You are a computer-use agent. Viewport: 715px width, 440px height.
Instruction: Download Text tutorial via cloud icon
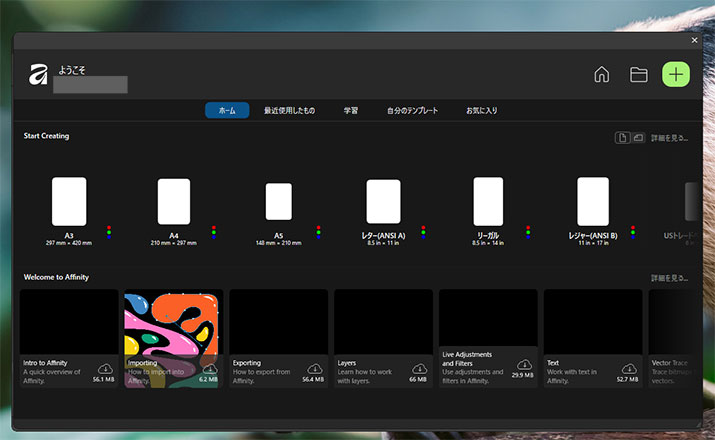[x=629, y=368]
